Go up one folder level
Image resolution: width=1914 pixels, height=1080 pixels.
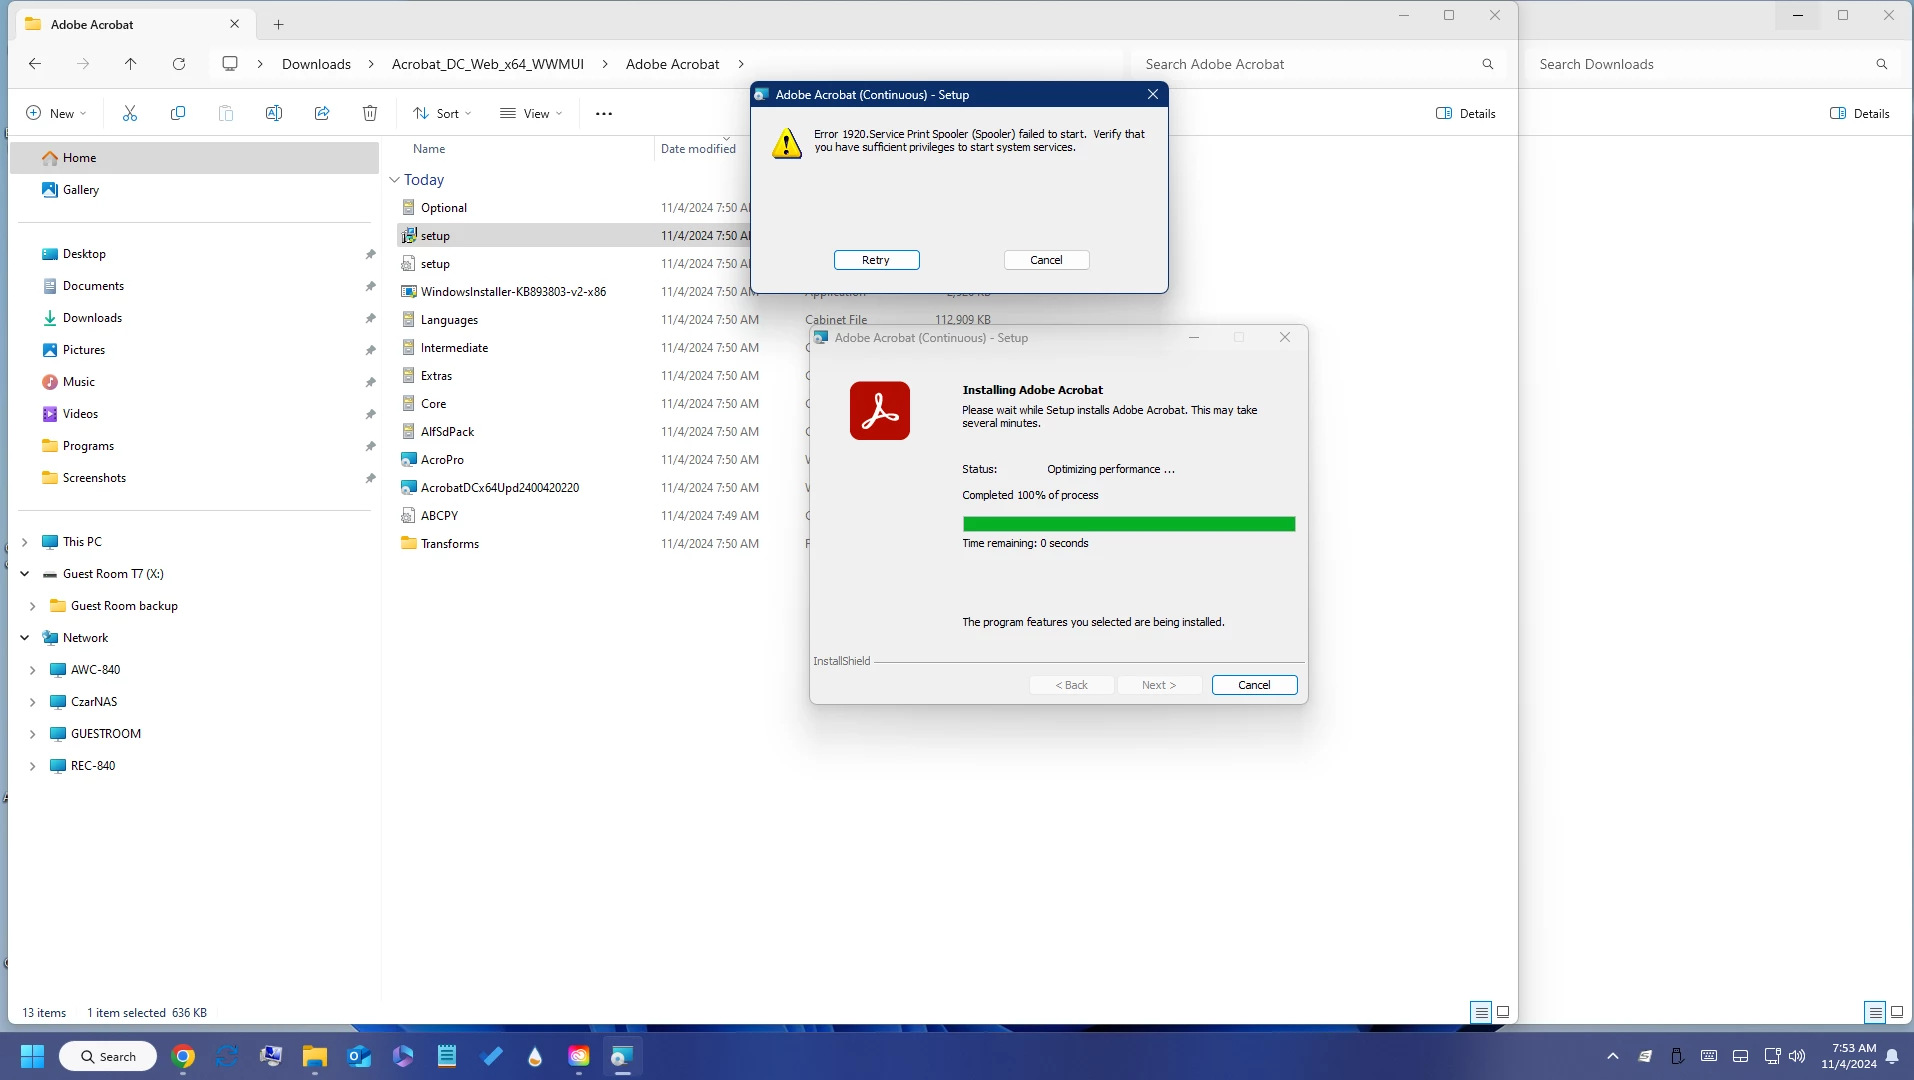coord(130,64)
